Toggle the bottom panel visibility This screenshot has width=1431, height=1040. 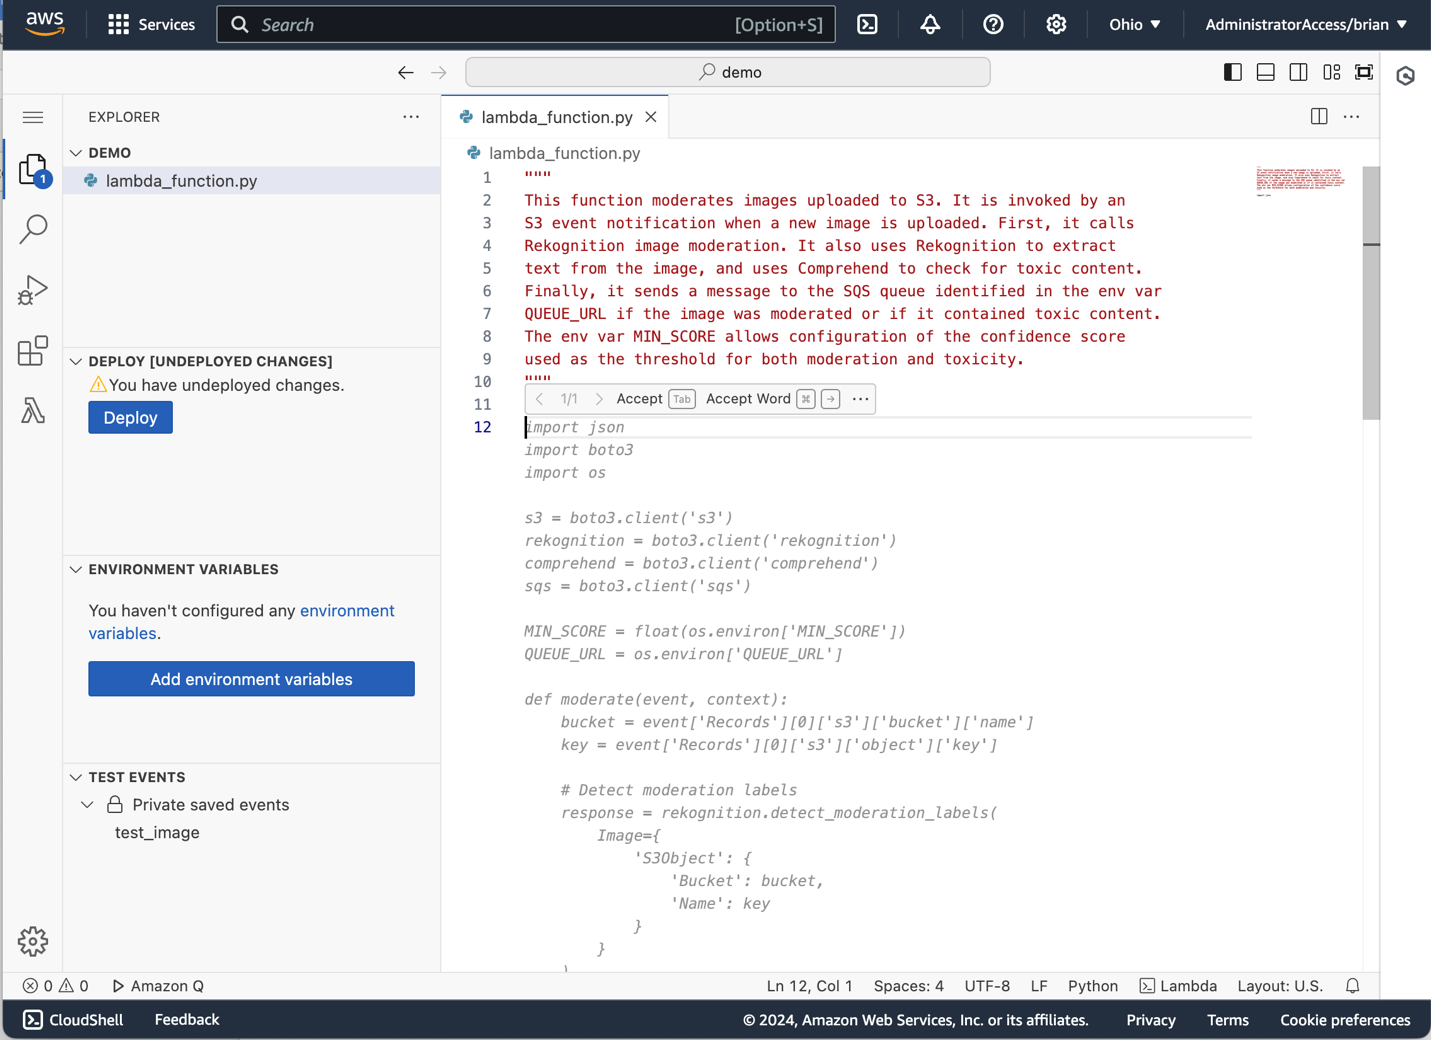1265,71
